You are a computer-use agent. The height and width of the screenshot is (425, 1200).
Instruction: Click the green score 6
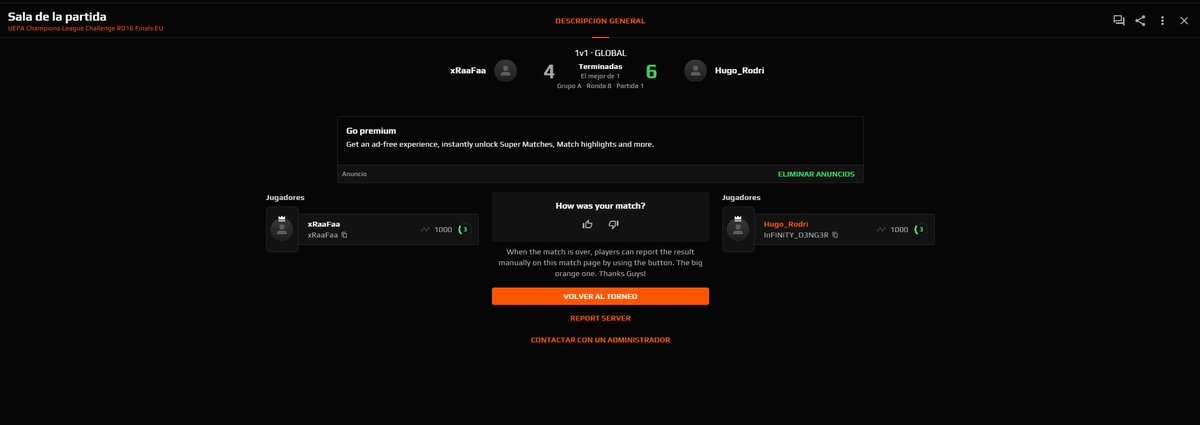click(651, 72)
